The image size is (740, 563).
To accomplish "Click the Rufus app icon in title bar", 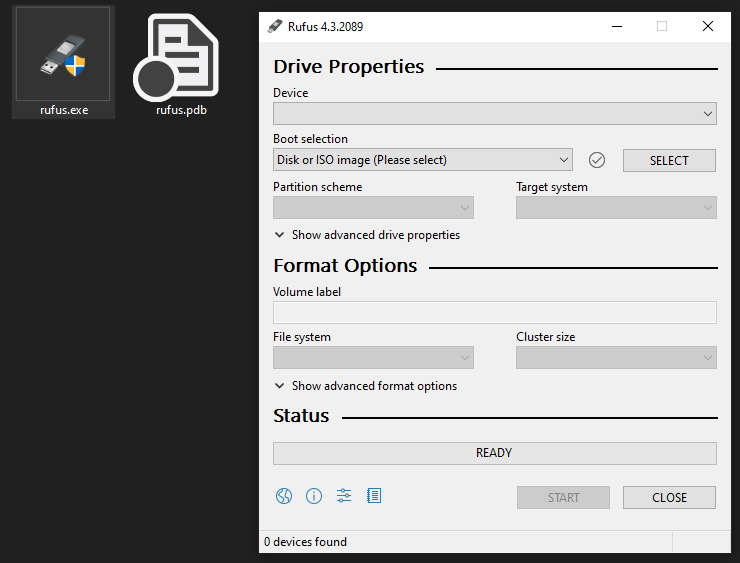I will click(275, 27).
